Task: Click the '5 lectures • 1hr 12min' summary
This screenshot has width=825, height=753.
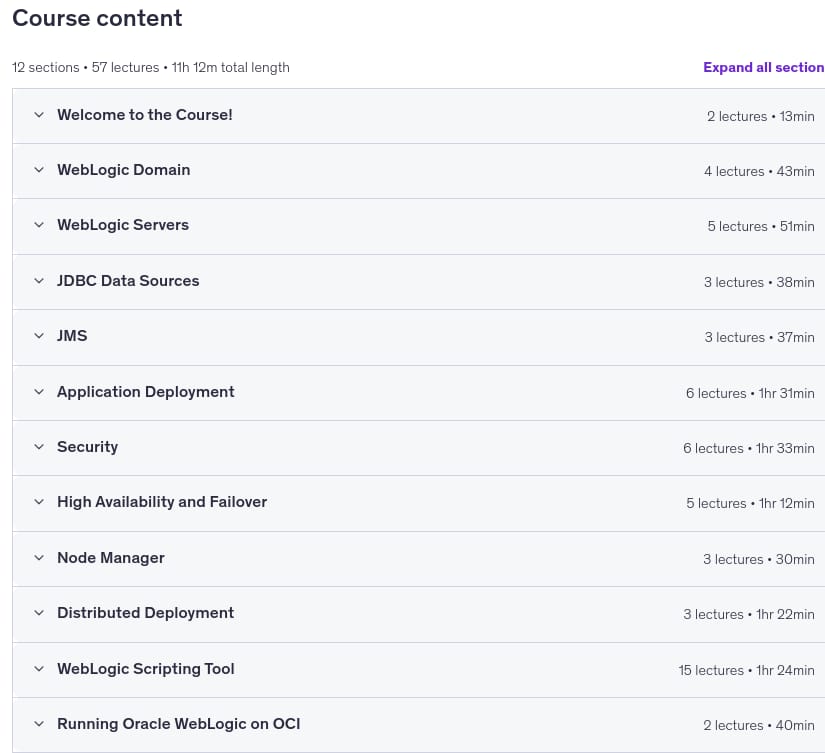Action: point(750,503)
